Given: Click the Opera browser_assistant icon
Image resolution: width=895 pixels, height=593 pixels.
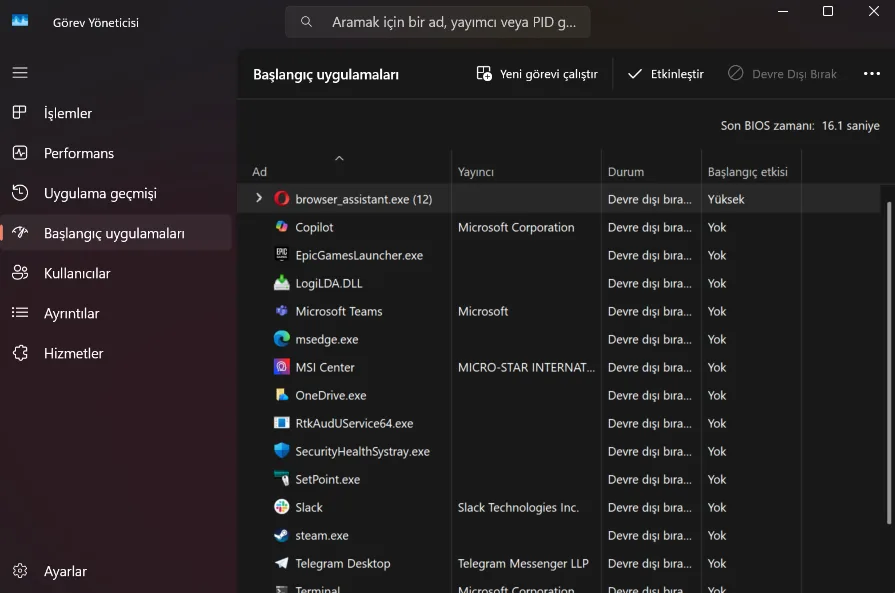Looking at the screenshot, I should (x=281, y=199).
